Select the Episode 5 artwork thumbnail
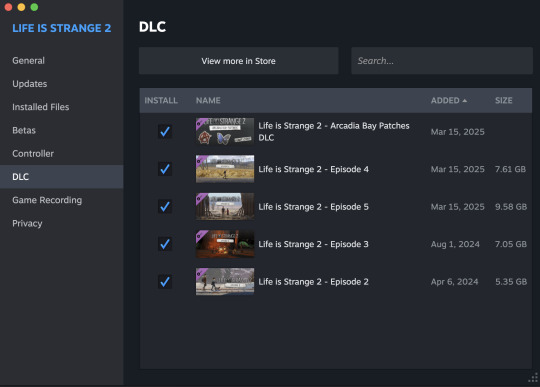 tap(225, 207)
